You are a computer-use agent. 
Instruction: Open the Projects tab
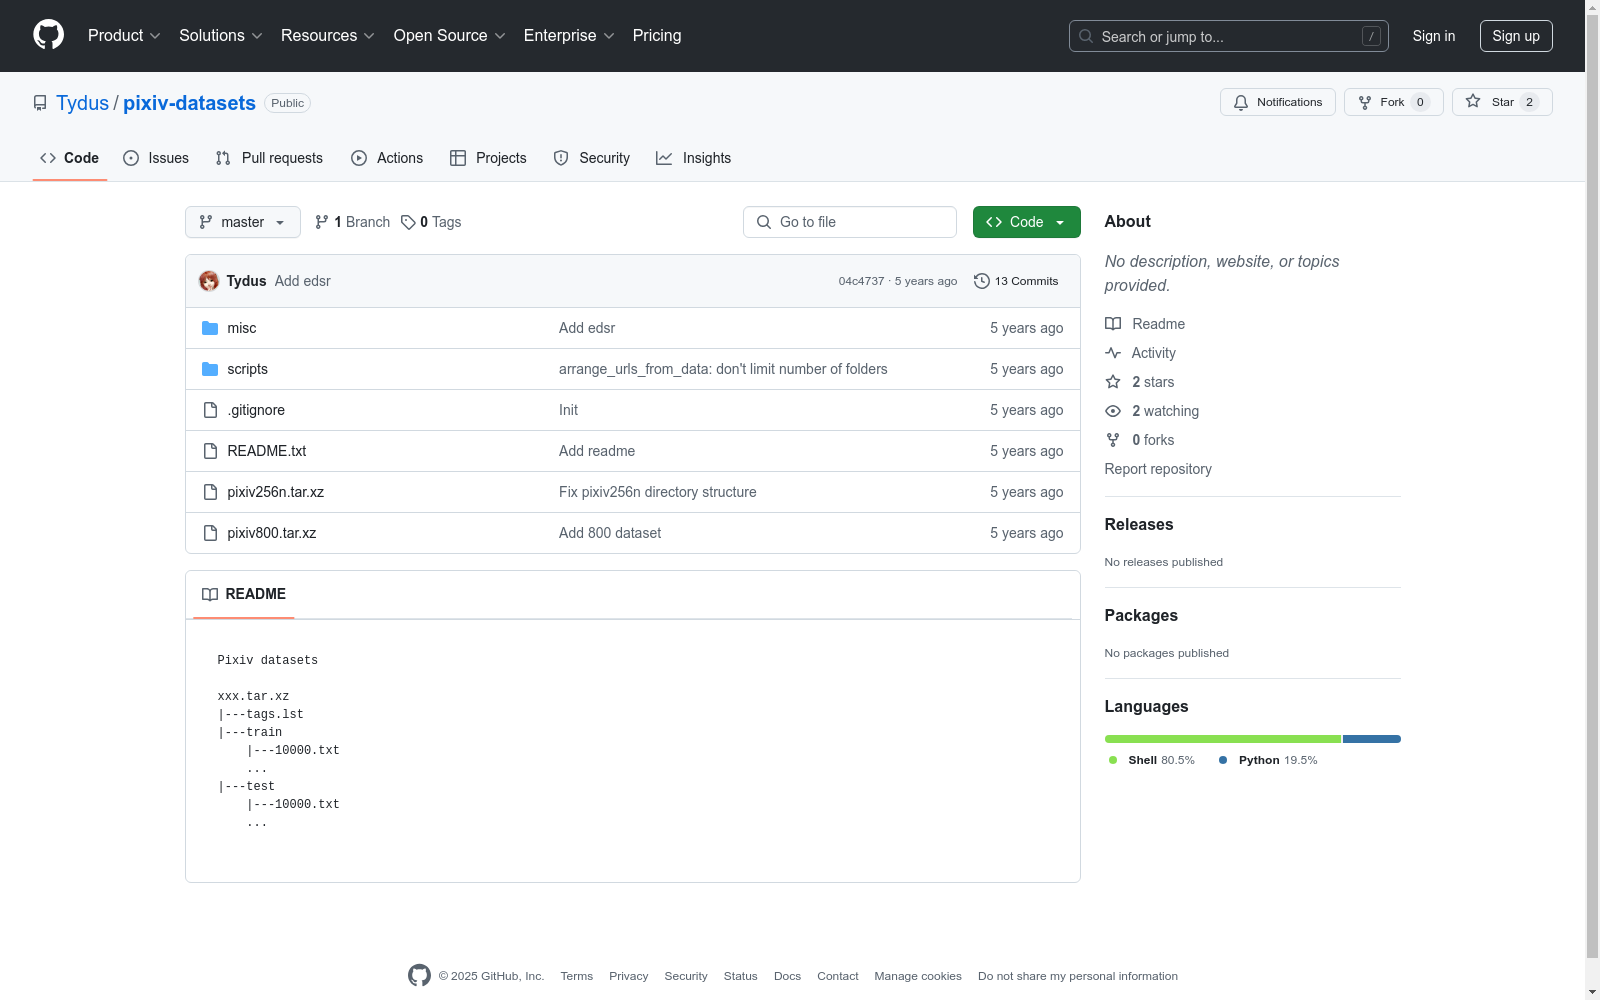(488, 158)
